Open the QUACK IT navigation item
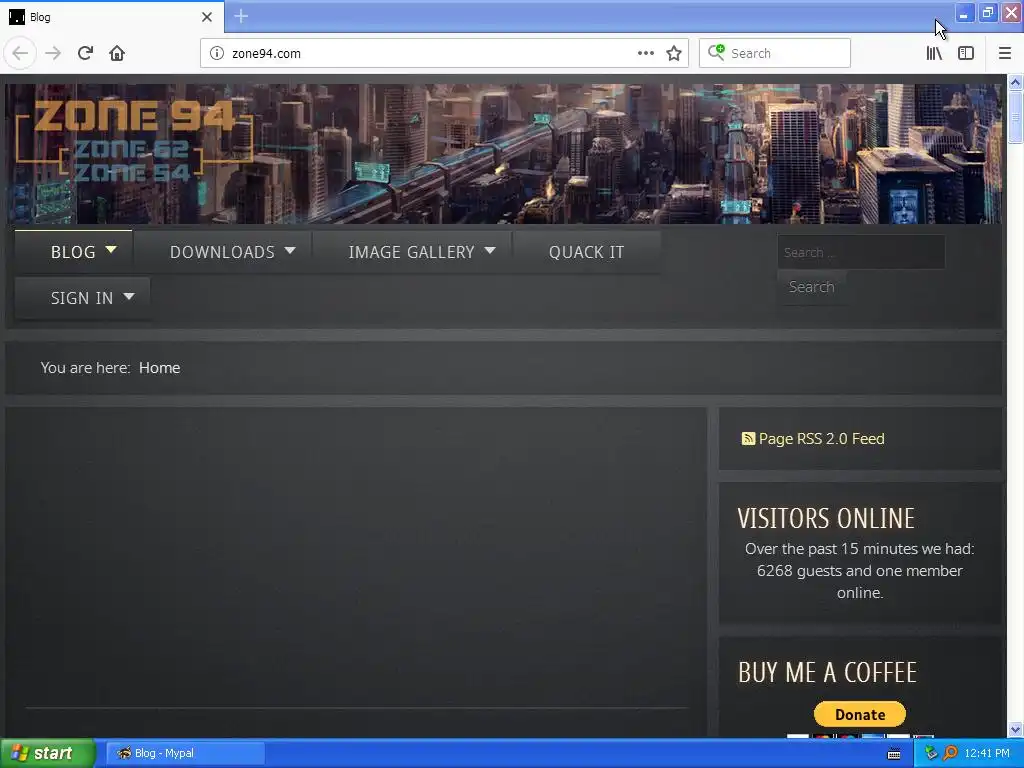Image resolution: width=1024 pixels, height=768 pixels. [x=586, y=252]
